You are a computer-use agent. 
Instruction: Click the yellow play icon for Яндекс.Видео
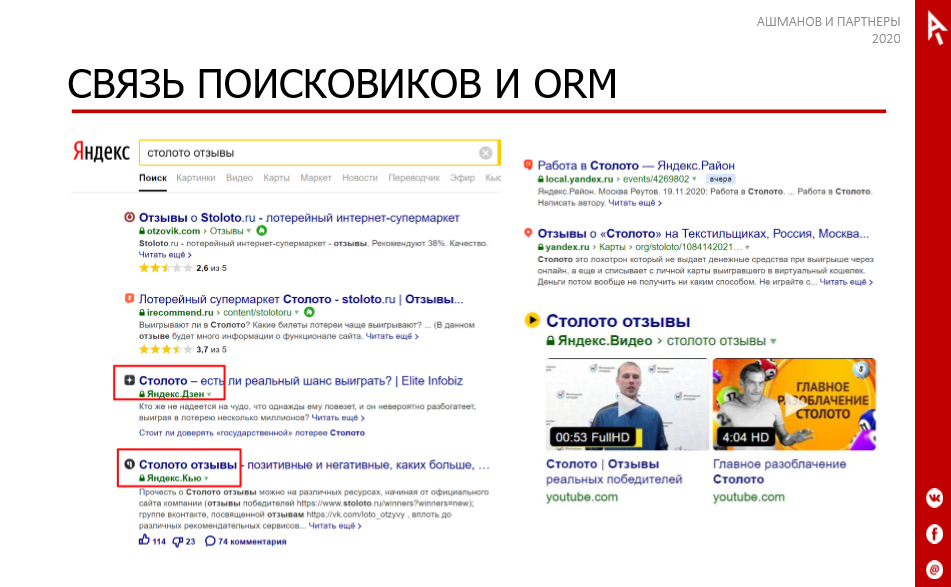(532, 320)
